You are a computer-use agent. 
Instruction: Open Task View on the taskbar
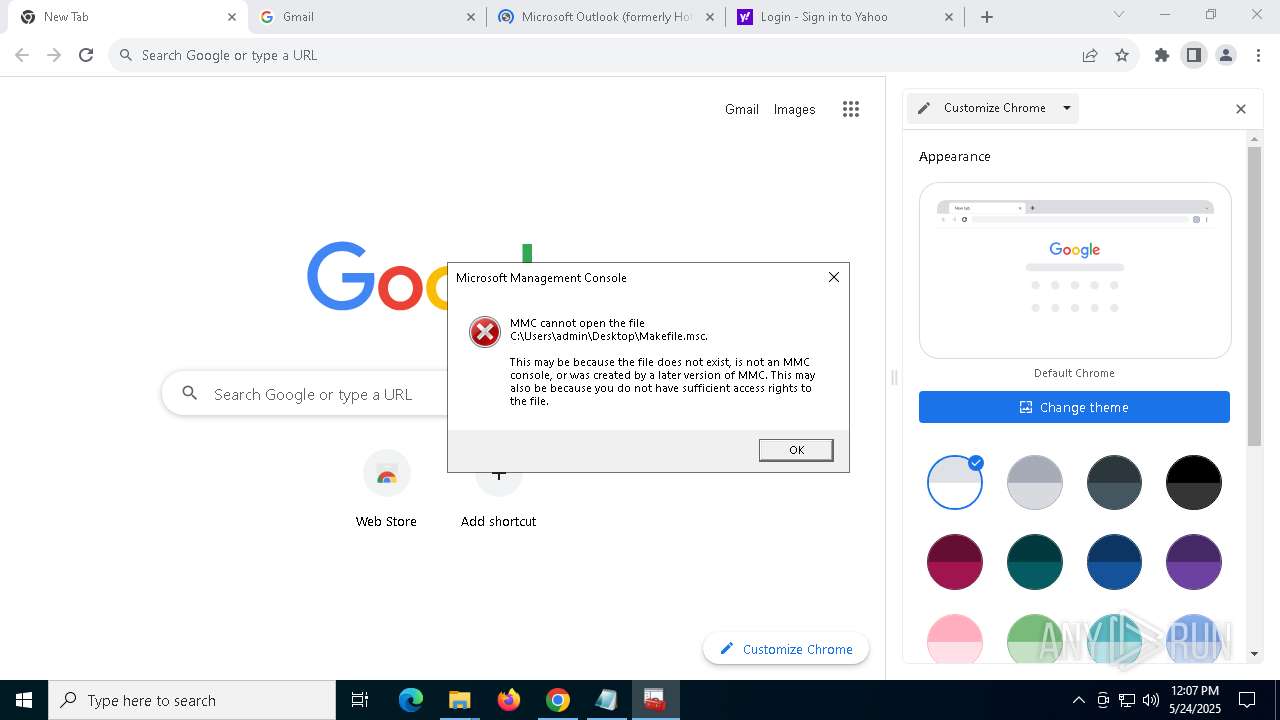click(x=360, y=700)
